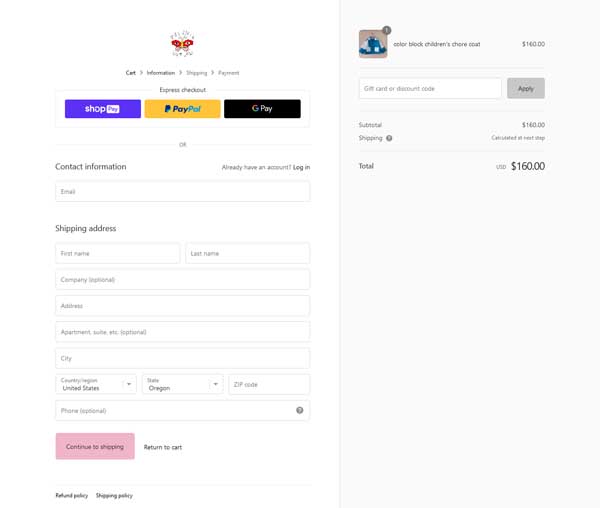Open the Refund policy link
The height and width of the screenshot is (508, 600).
tap(72, 495)
